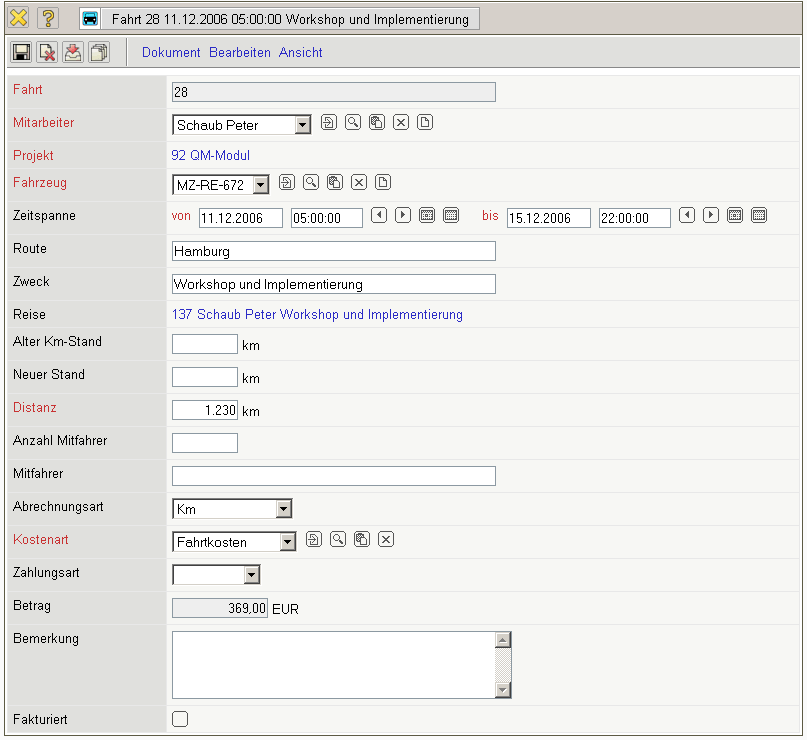Open the Dokument menu
Screen dimensions: 807x740
(171, 52)
